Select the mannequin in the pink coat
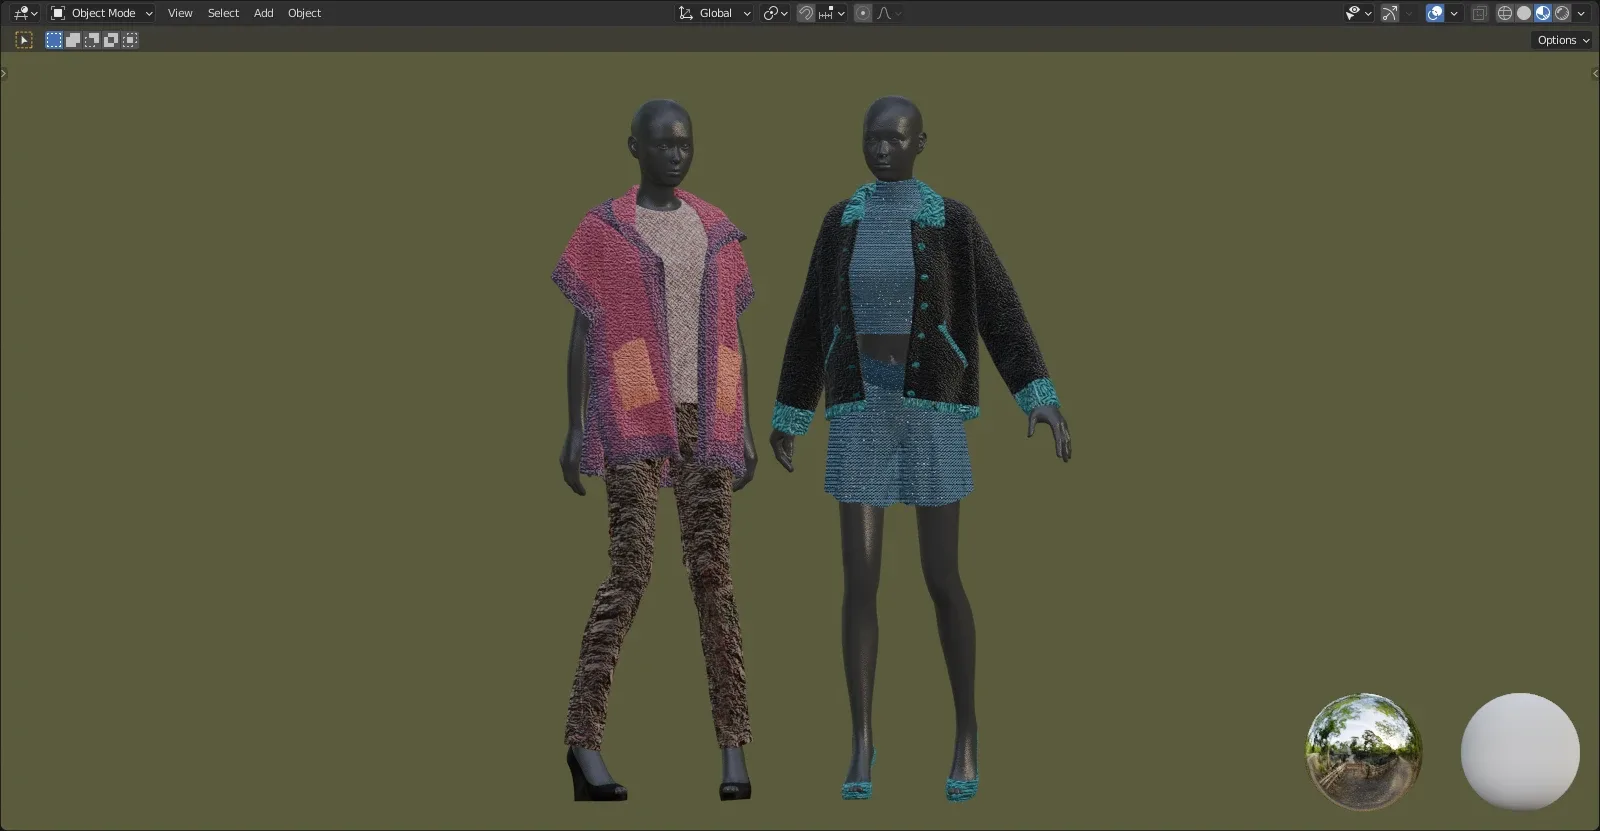 (x=655, y=450)
